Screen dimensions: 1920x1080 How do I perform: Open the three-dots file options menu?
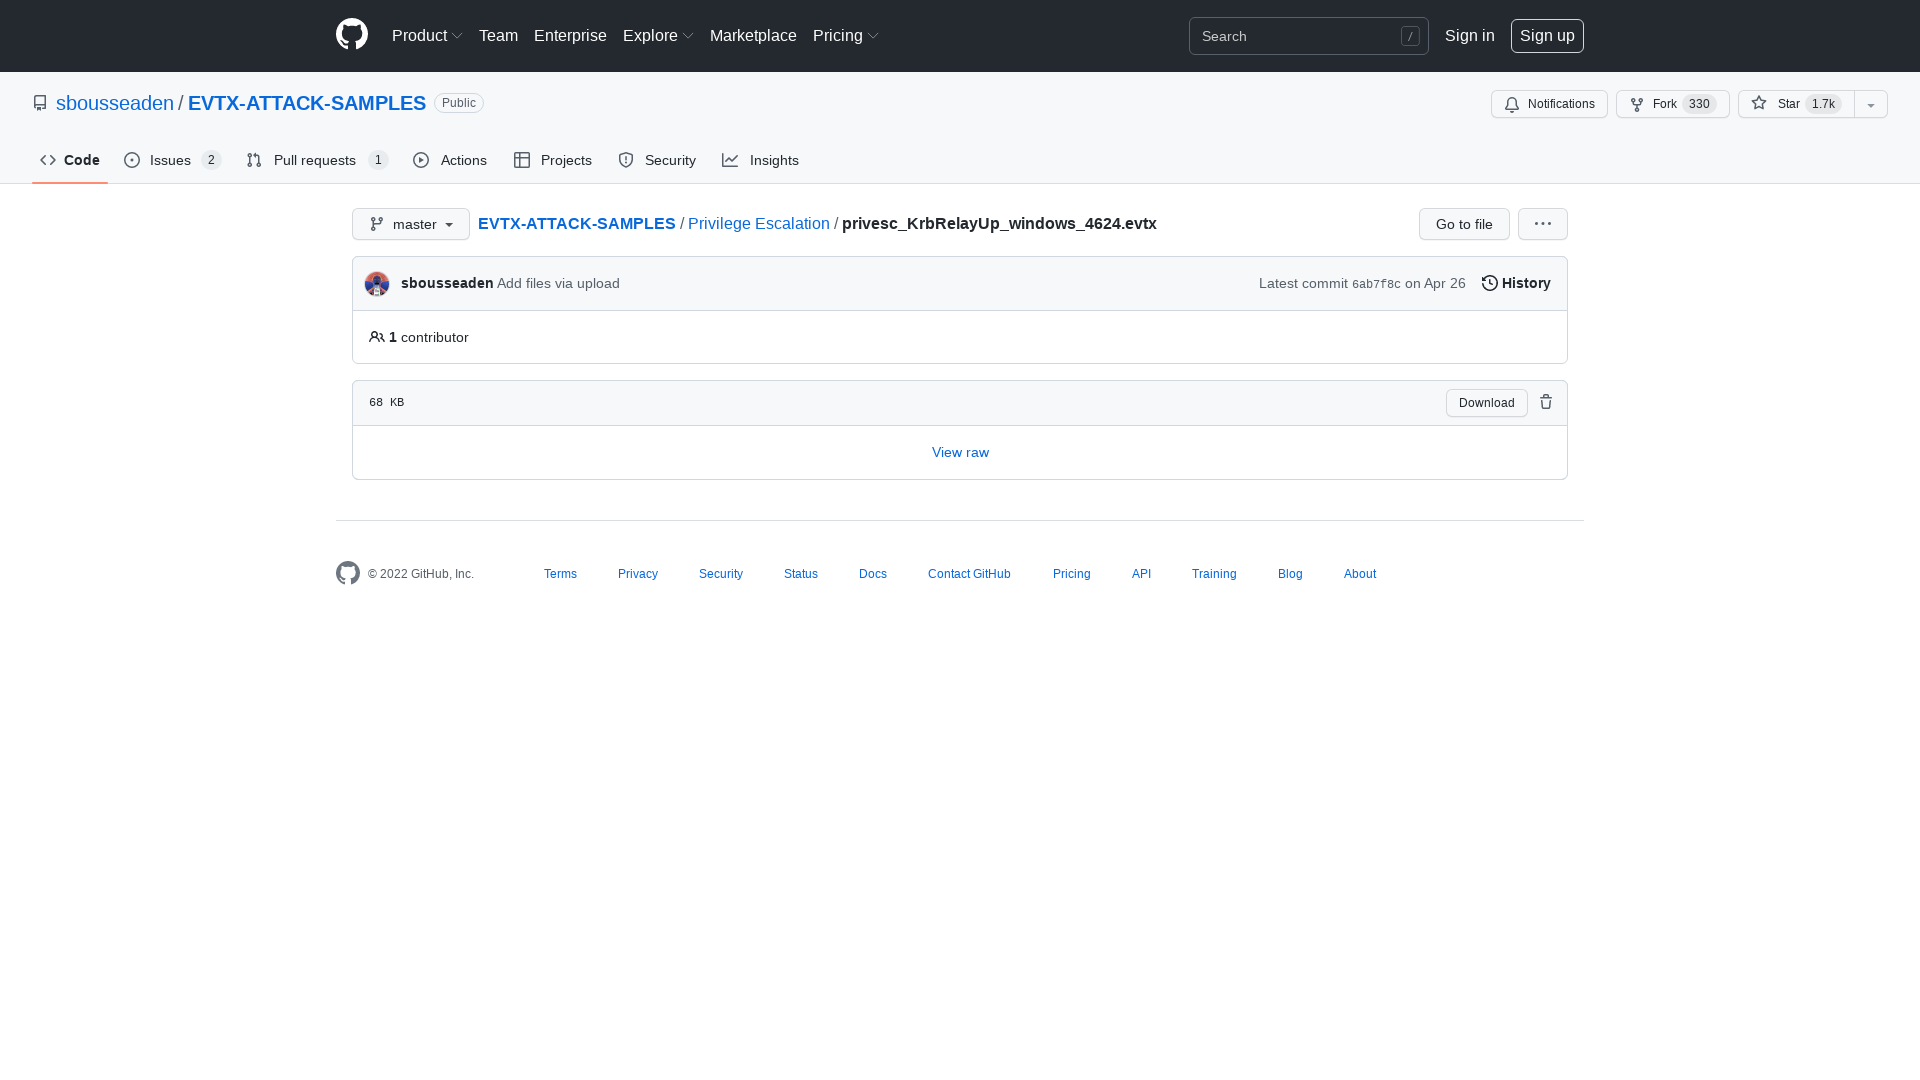tap(1543, 224)
